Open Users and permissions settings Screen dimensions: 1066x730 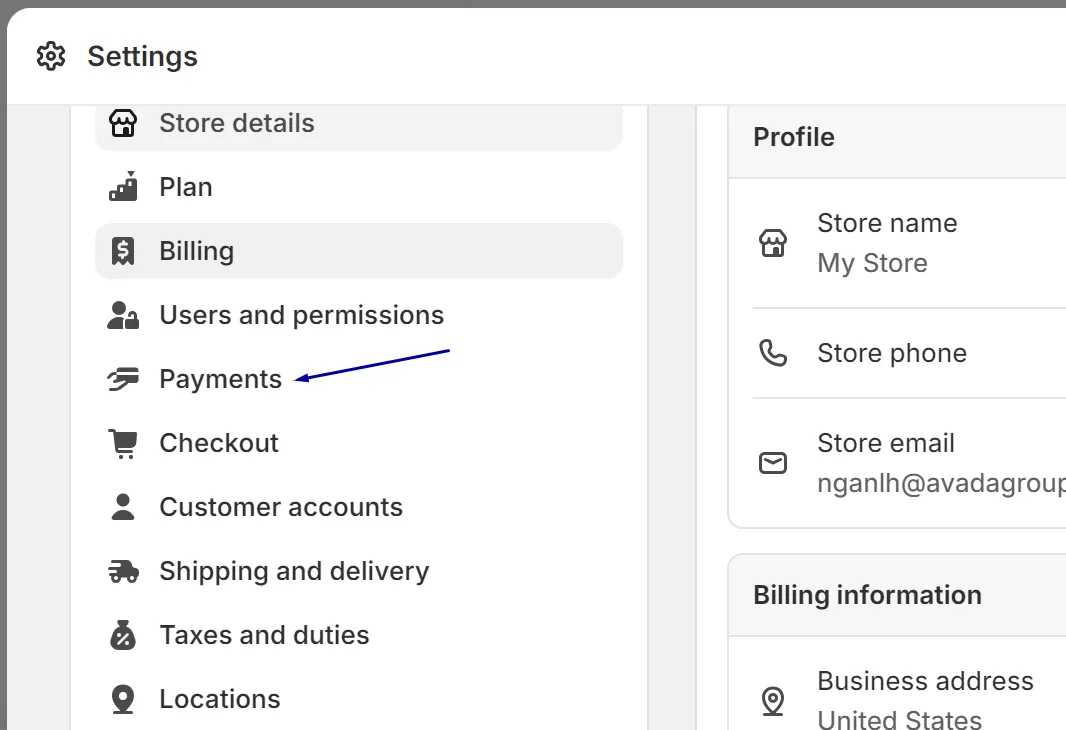[359, 315]
